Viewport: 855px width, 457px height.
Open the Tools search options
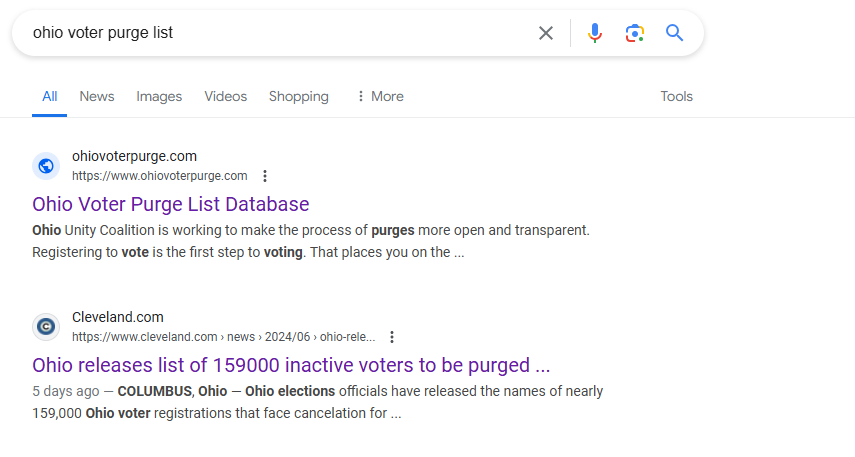(x=677, y=97)
